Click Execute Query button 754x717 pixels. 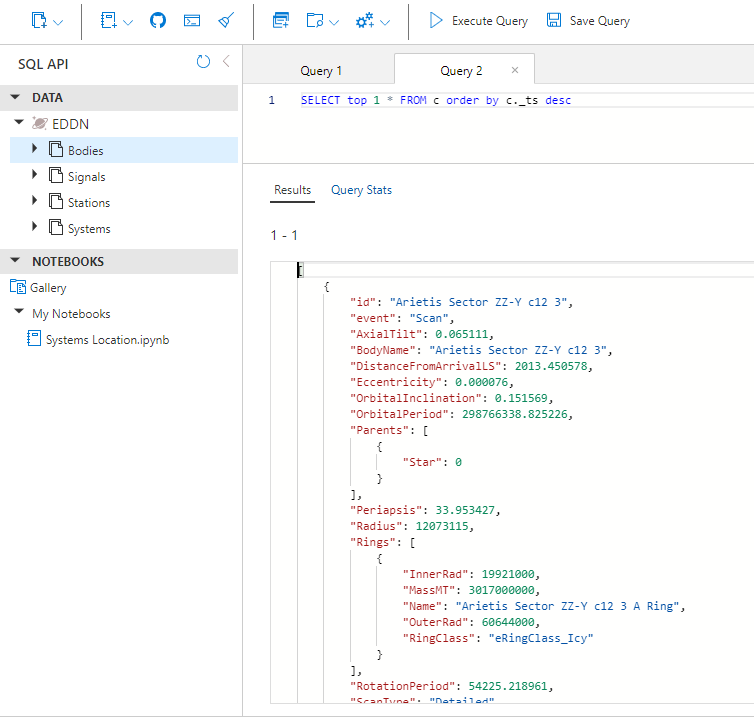coord(478,21)
